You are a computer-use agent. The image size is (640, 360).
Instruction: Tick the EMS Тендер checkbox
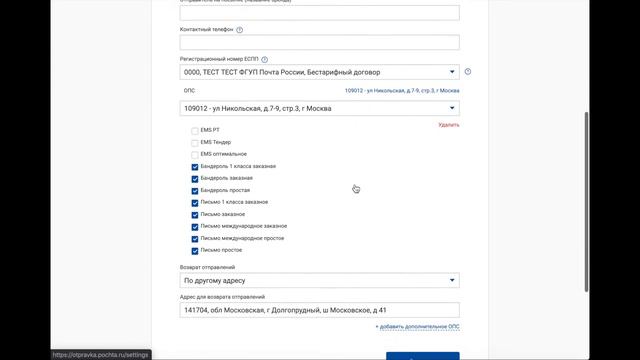coord(195,143)
